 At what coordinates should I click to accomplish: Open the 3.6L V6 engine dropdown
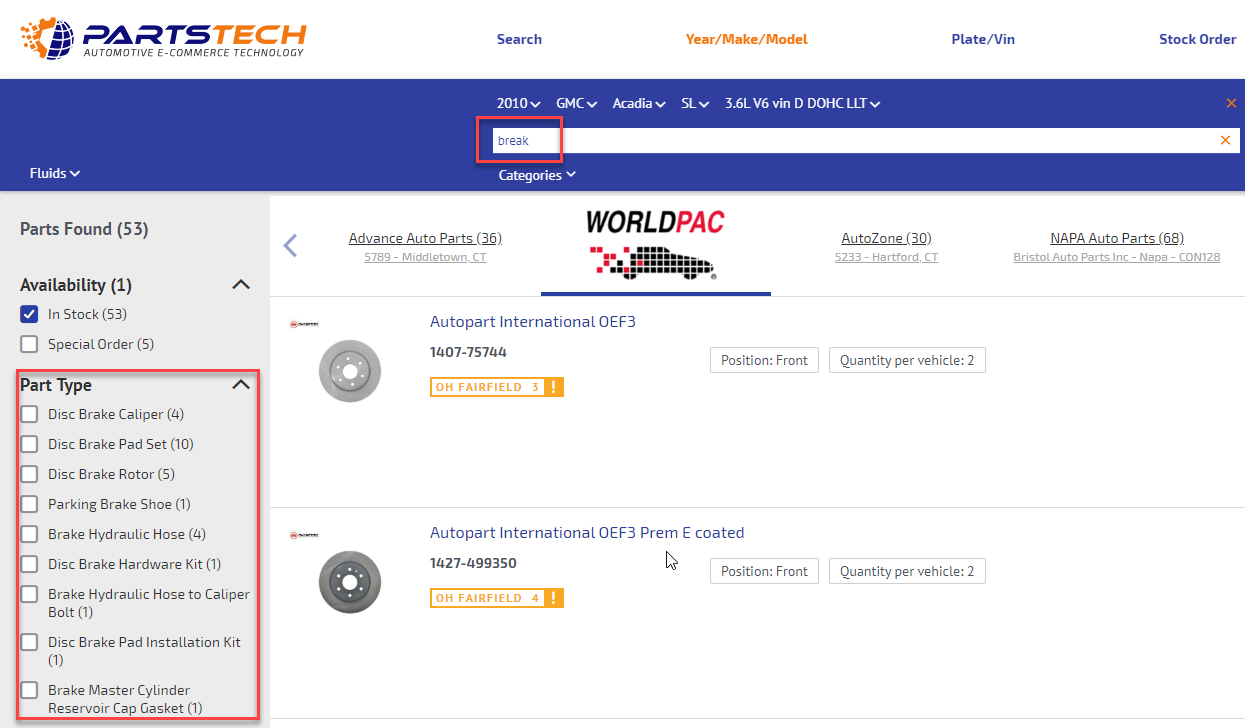coord(802,103)
